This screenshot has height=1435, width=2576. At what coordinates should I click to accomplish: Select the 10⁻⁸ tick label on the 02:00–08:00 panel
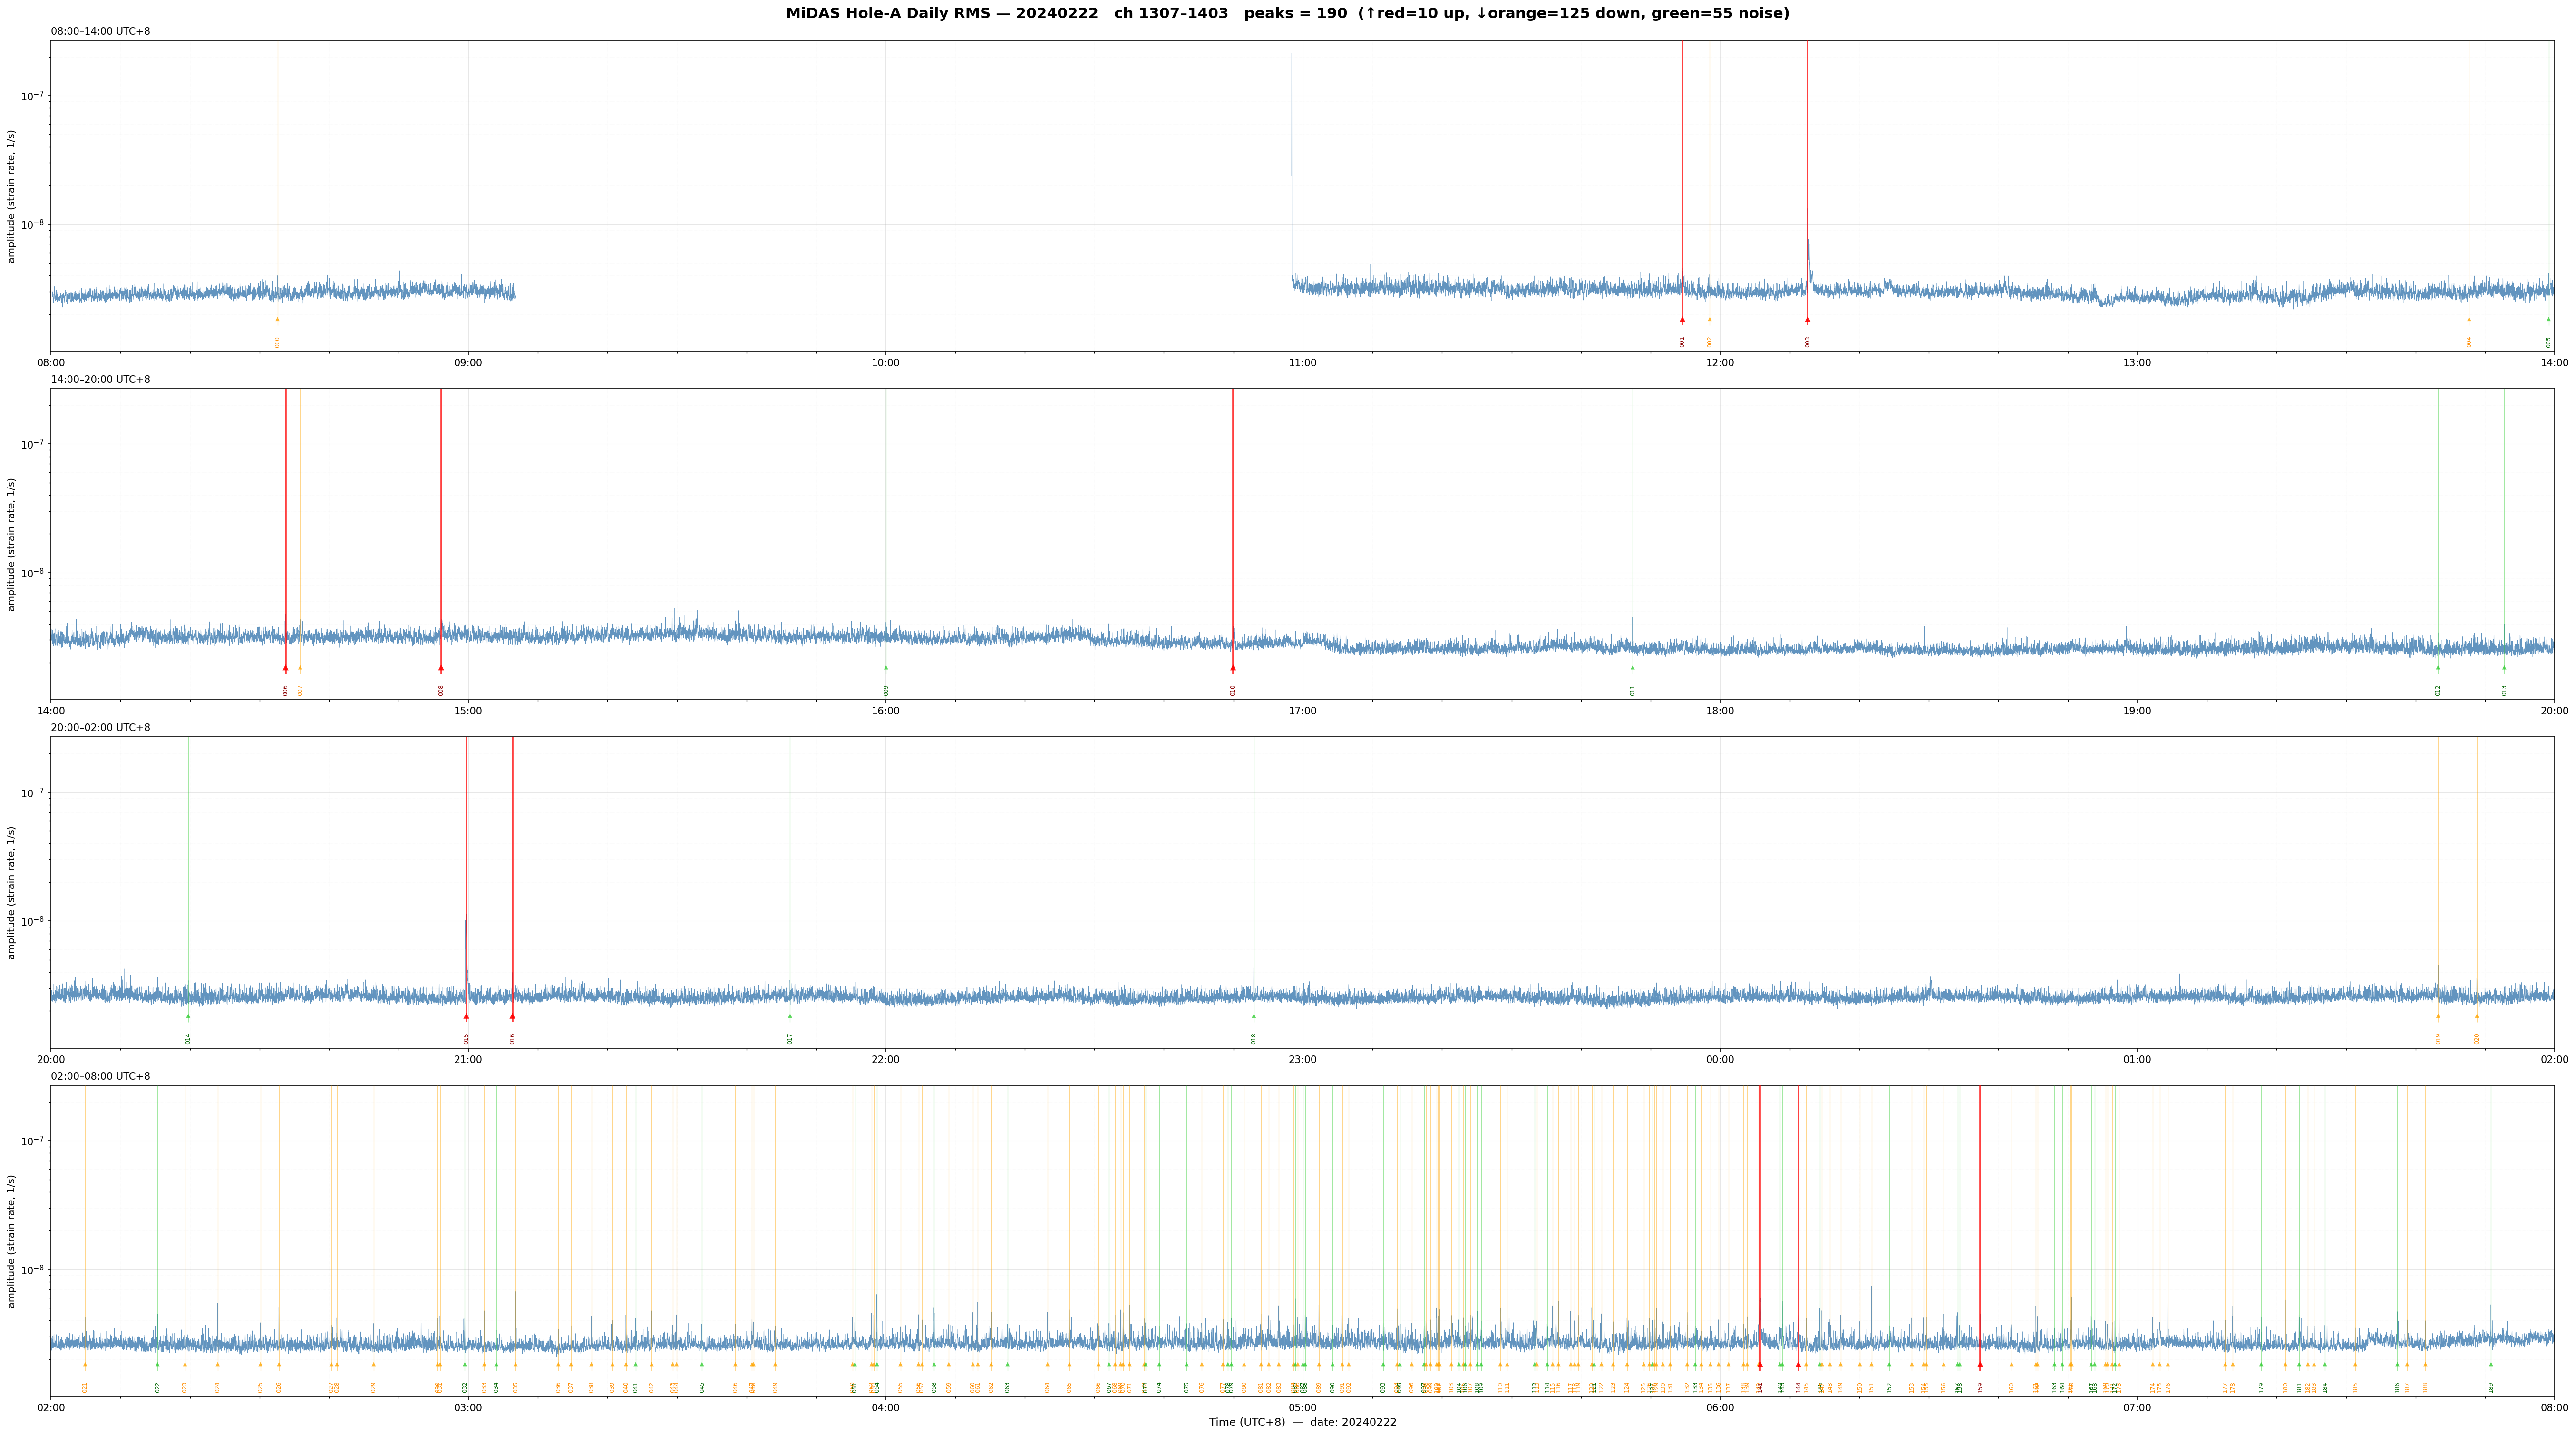(33, 1269)
